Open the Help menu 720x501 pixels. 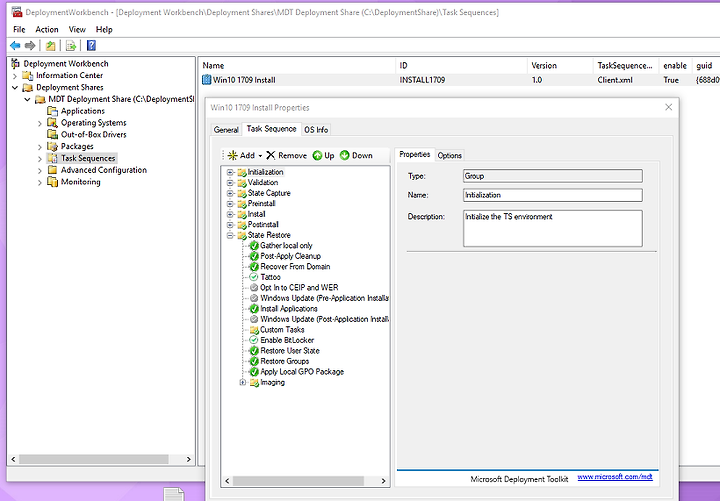pos(104,29)
